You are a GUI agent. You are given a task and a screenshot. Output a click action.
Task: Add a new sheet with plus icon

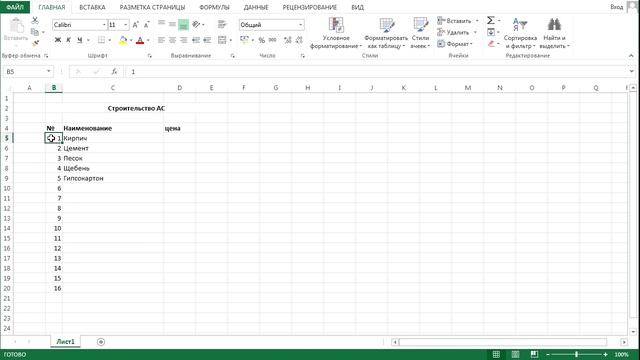tap(101, 342)
